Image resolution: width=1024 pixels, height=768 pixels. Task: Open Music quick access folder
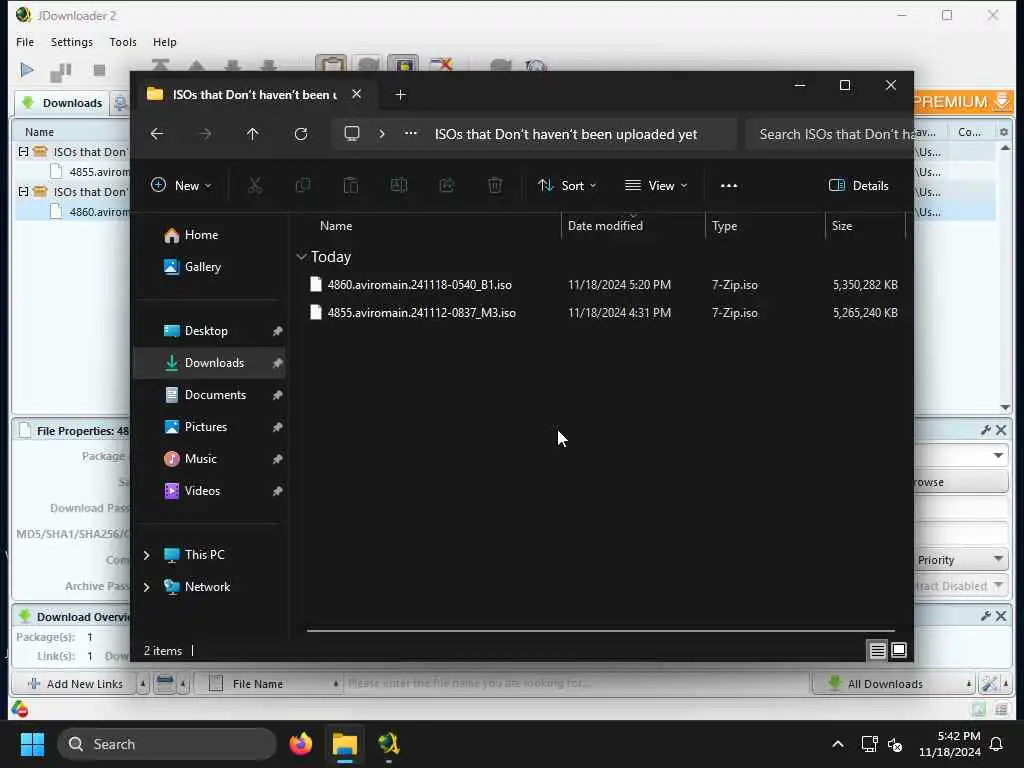pos(191,459)
